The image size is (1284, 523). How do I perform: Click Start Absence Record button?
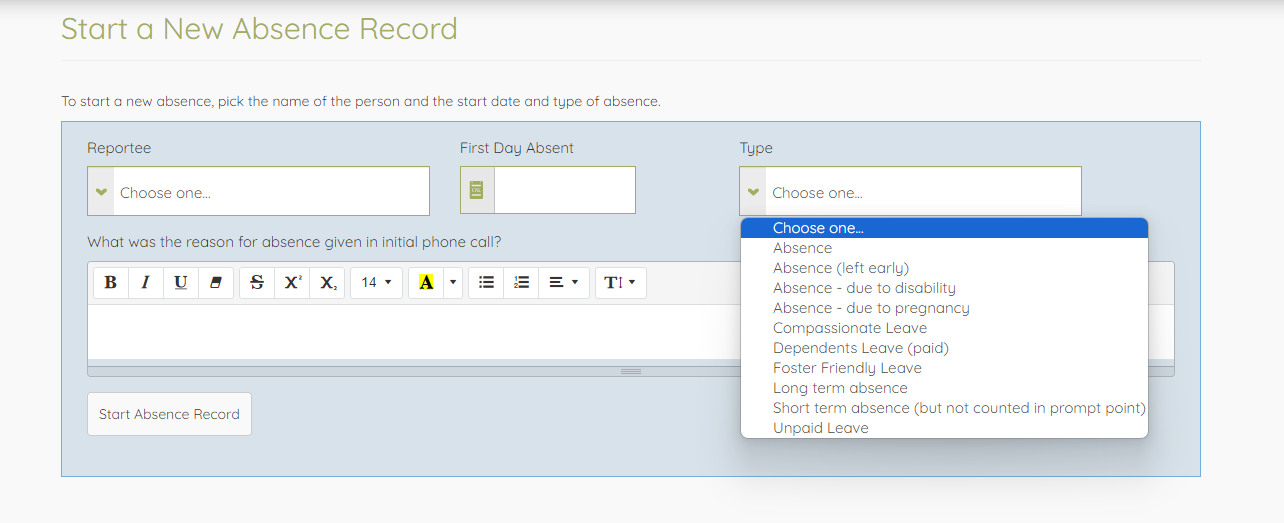169,414
